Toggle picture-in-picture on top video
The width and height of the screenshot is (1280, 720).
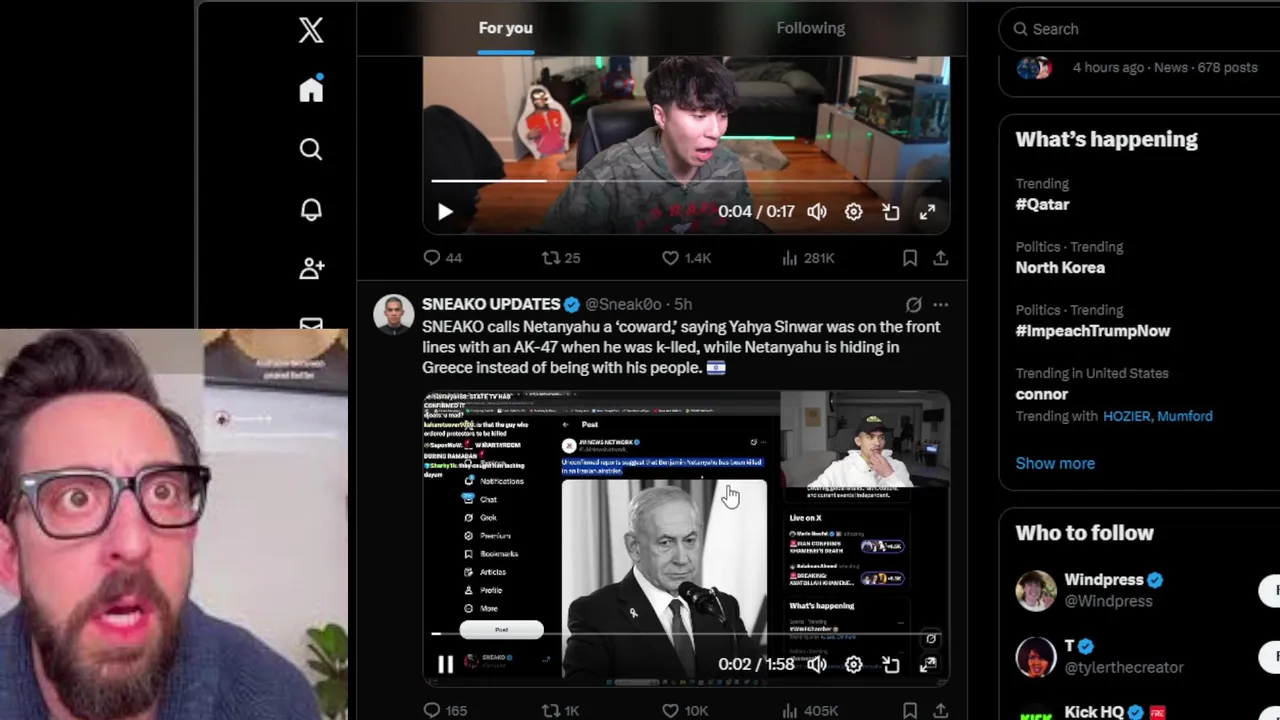point(891,212)
